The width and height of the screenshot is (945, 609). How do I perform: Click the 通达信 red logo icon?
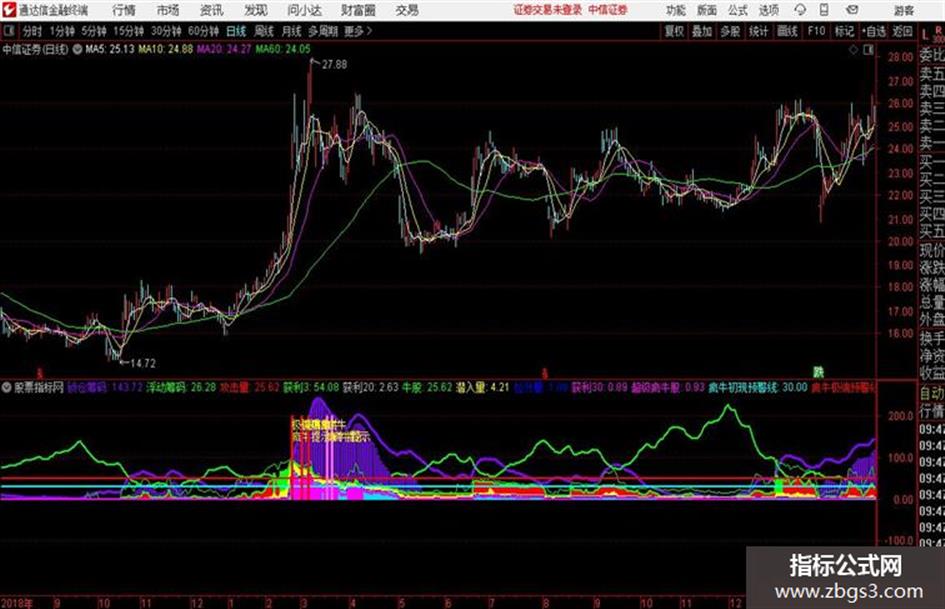[x=10, y=10]
